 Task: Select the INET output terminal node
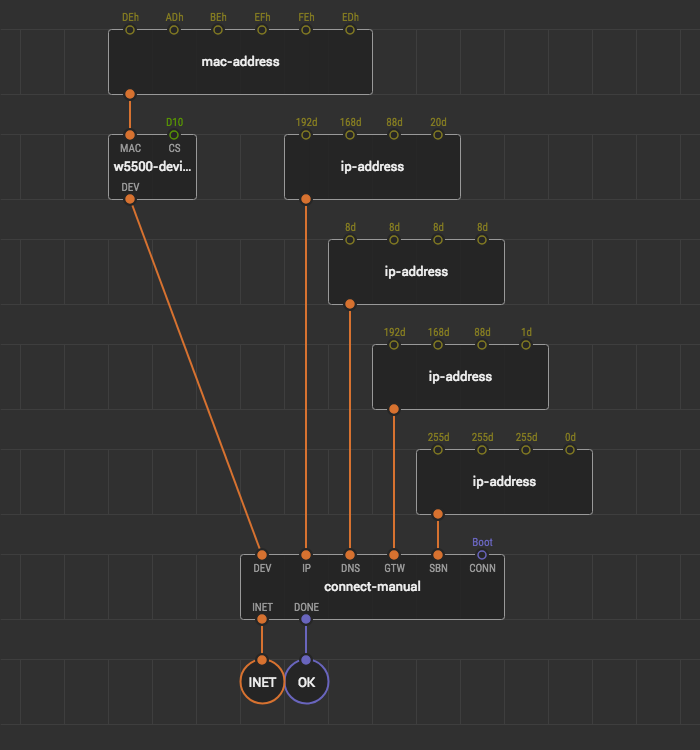click(262, 682)
